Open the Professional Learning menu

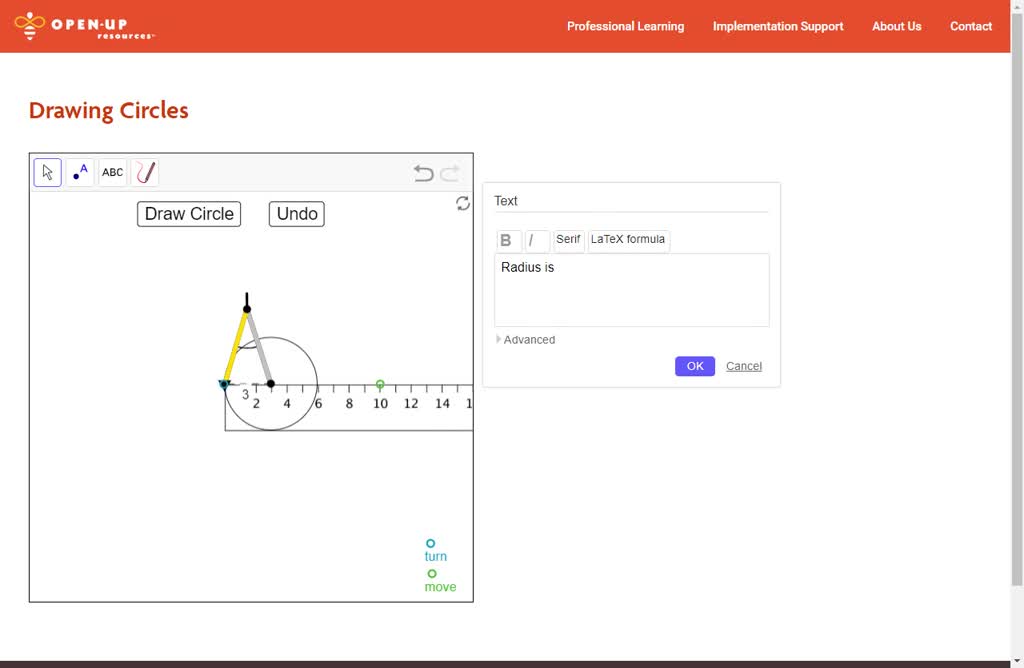pyautogui.click(x=625, y=26)
